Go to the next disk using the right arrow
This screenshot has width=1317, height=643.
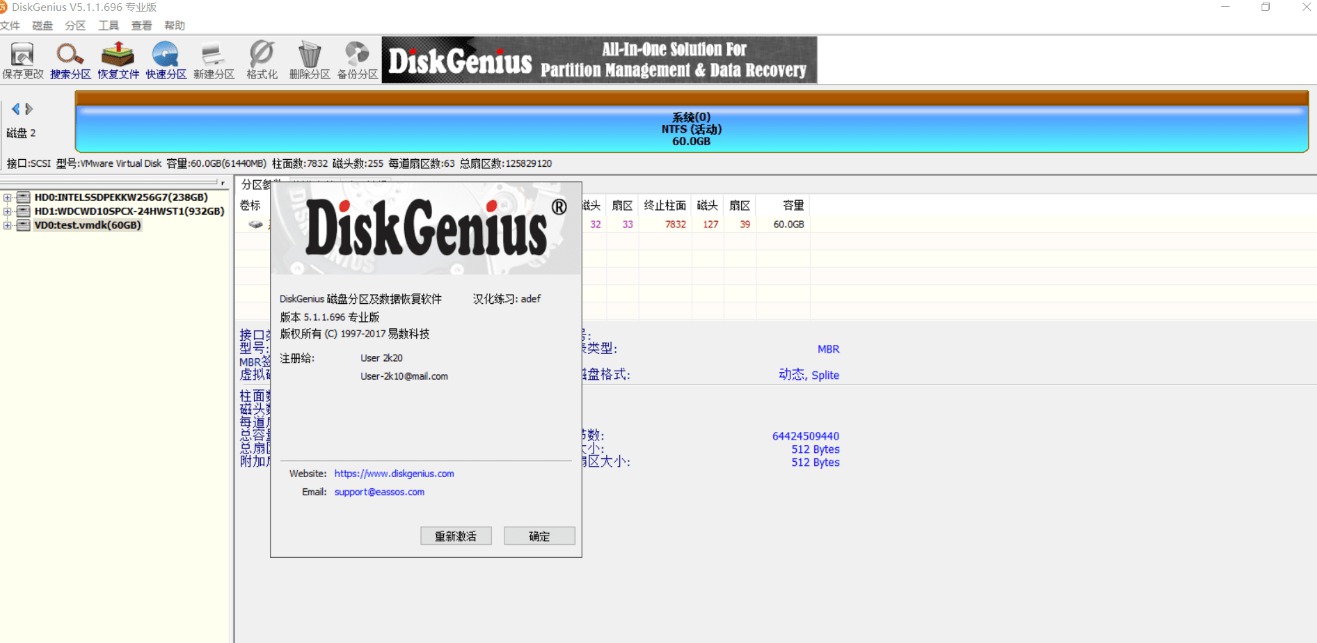pyautogui.click(x=29, y=108)
